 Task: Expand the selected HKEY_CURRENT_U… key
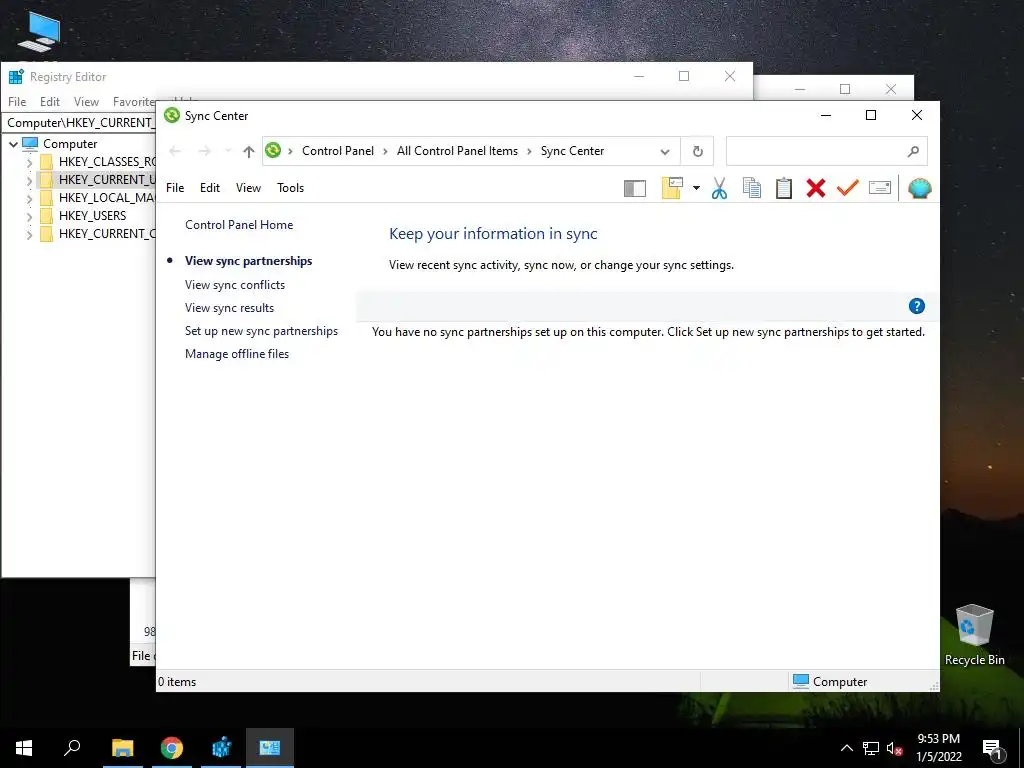tap(29, 180)
